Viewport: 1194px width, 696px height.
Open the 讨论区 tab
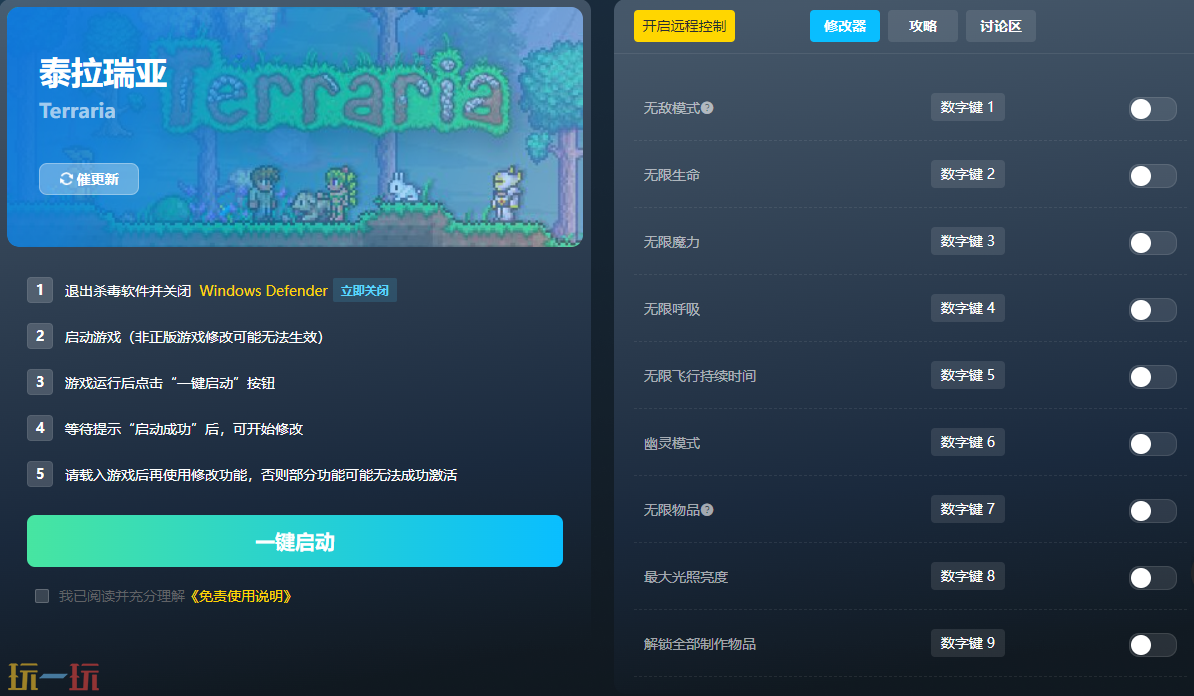point(1001,26)
